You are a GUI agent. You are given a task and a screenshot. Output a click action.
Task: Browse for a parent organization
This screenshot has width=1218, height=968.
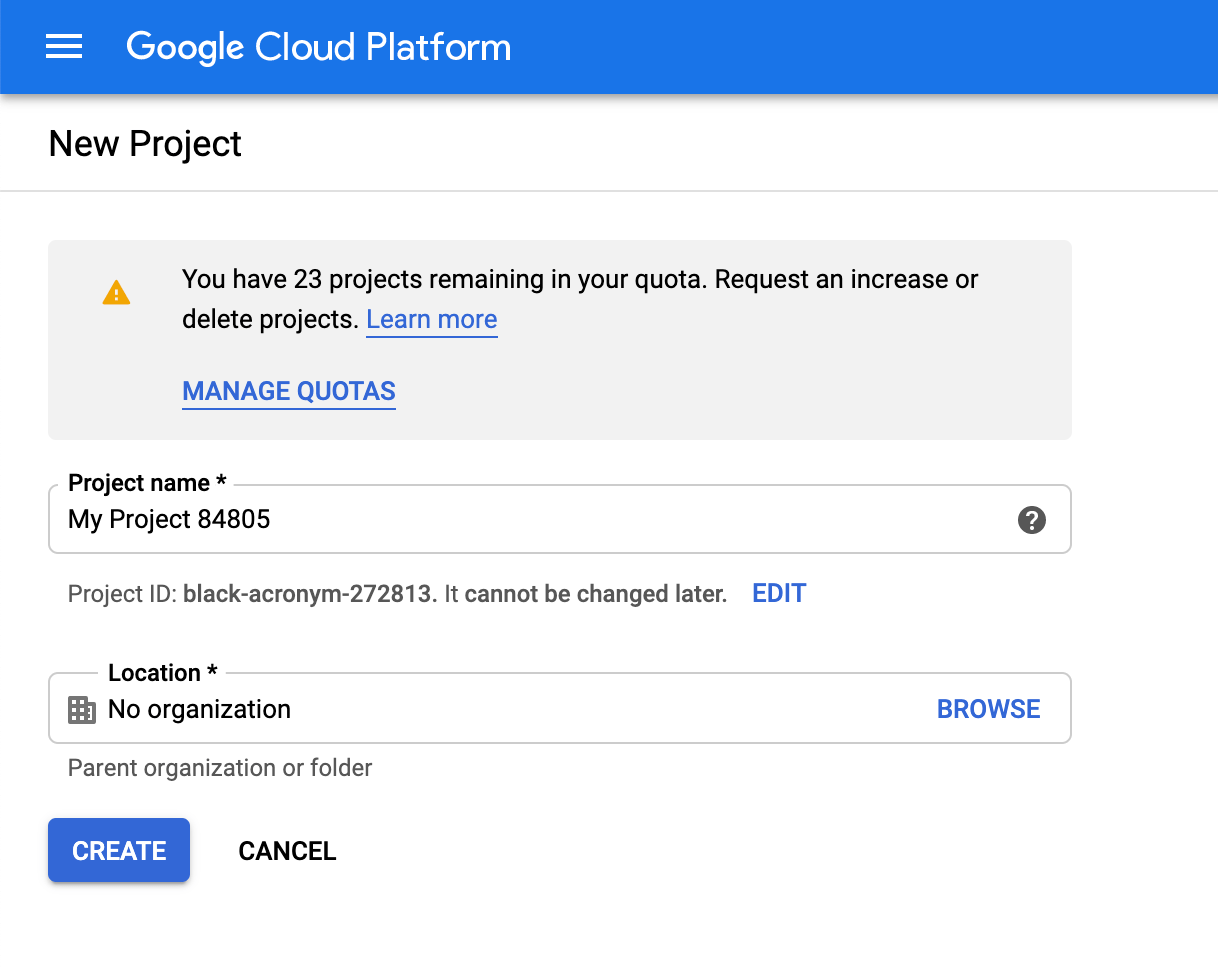[x=988, y=708]
